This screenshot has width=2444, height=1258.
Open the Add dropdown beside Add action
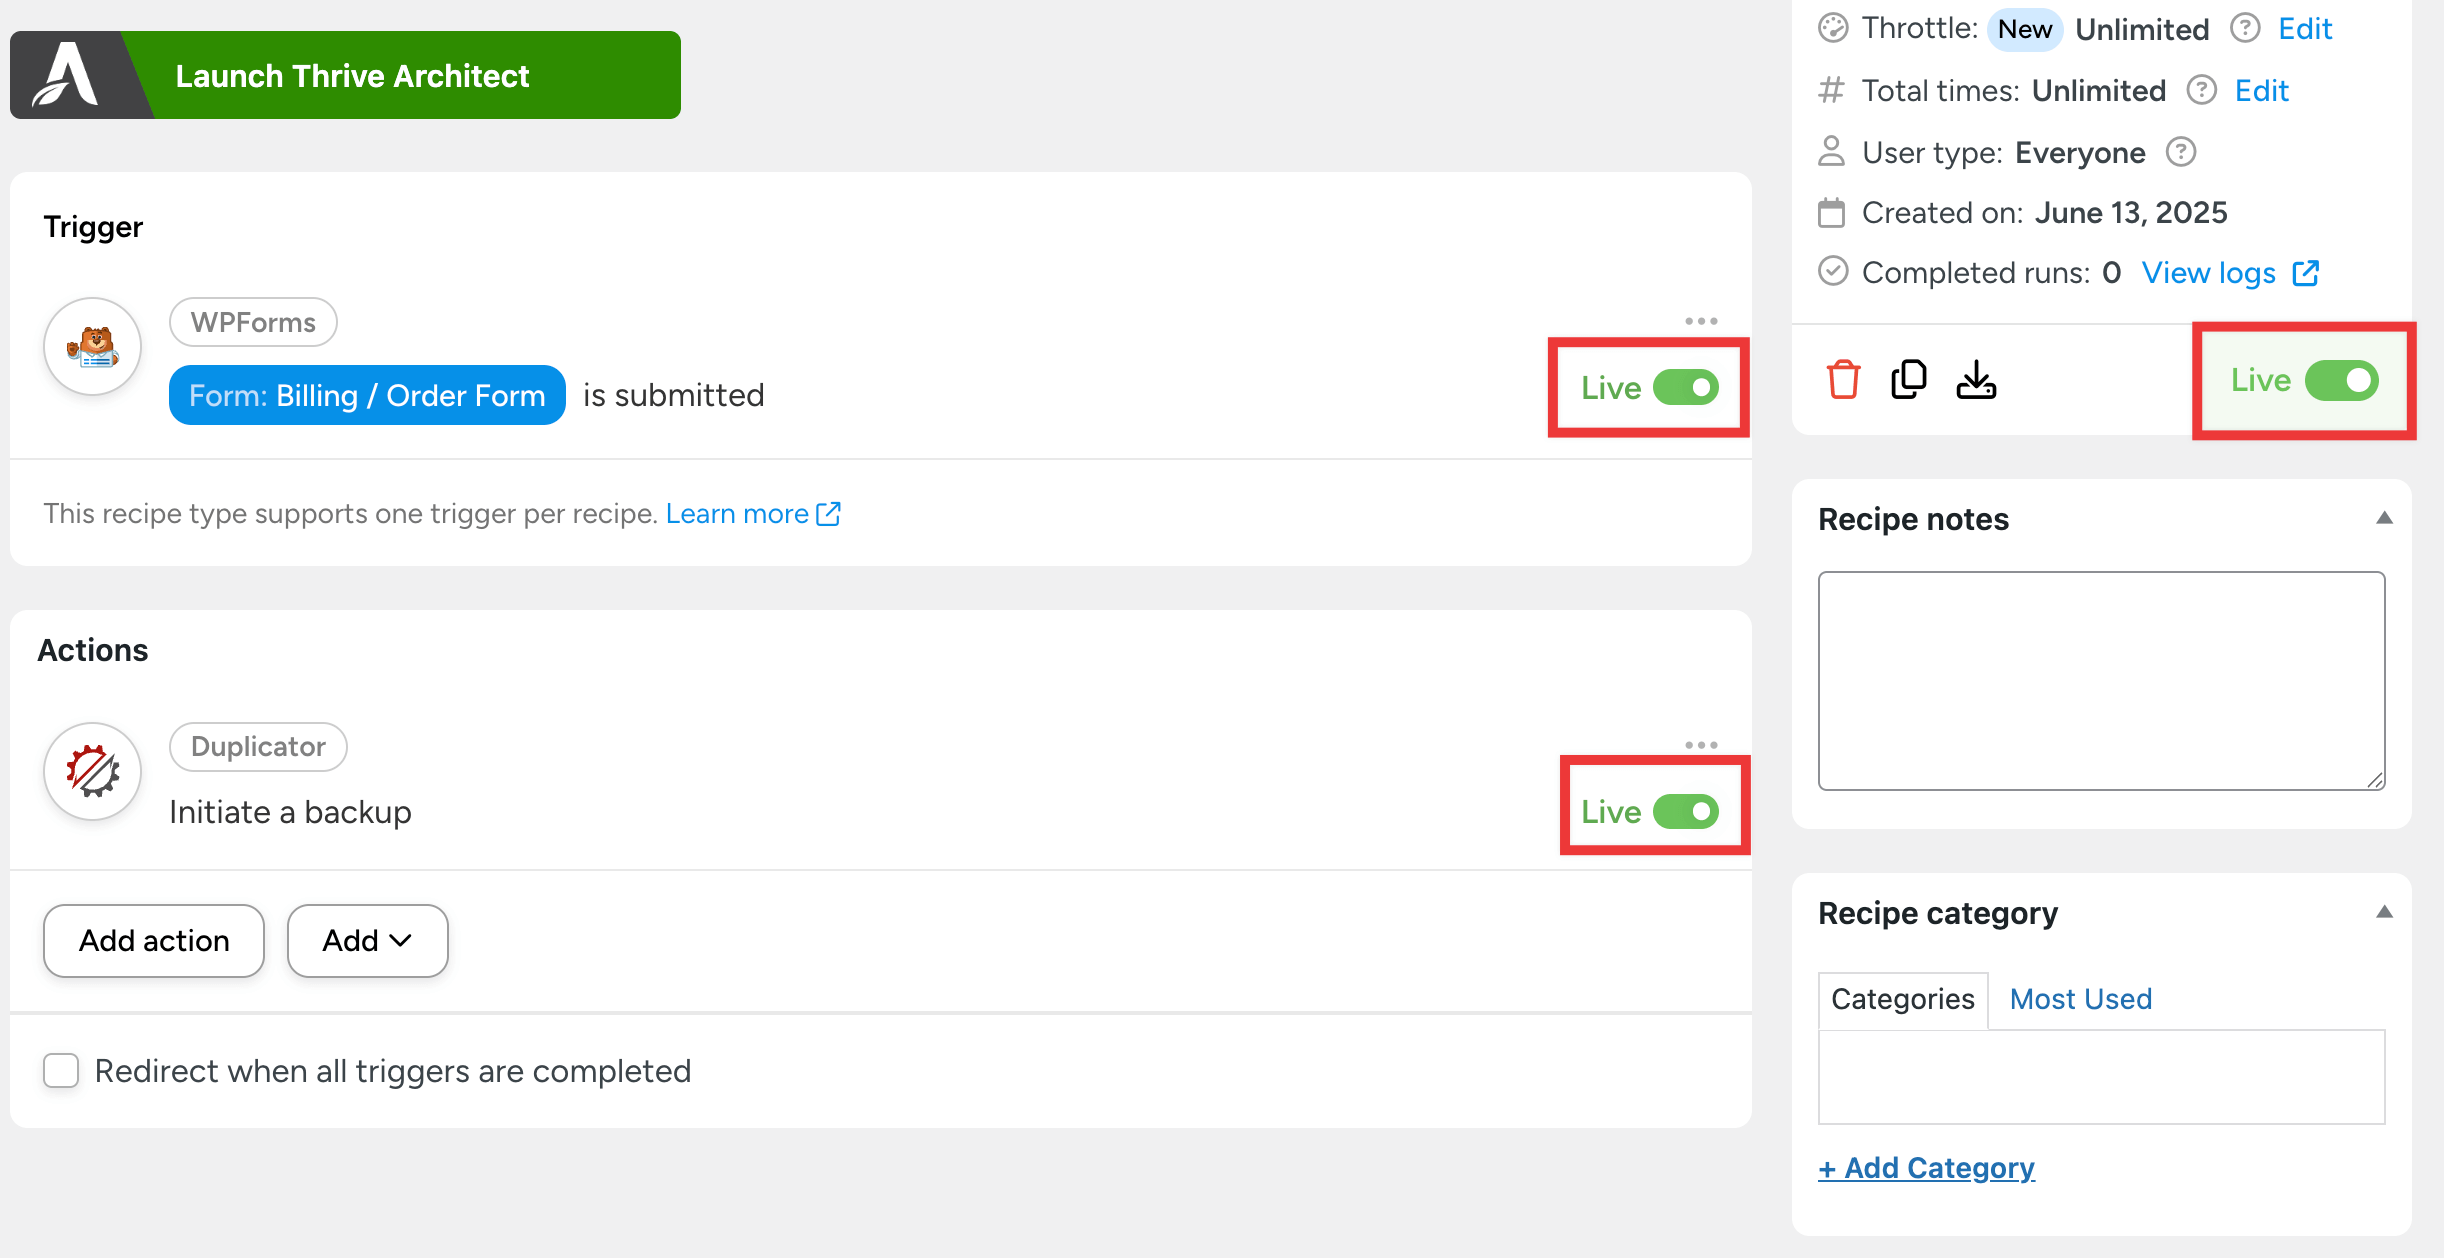point(367,941)
